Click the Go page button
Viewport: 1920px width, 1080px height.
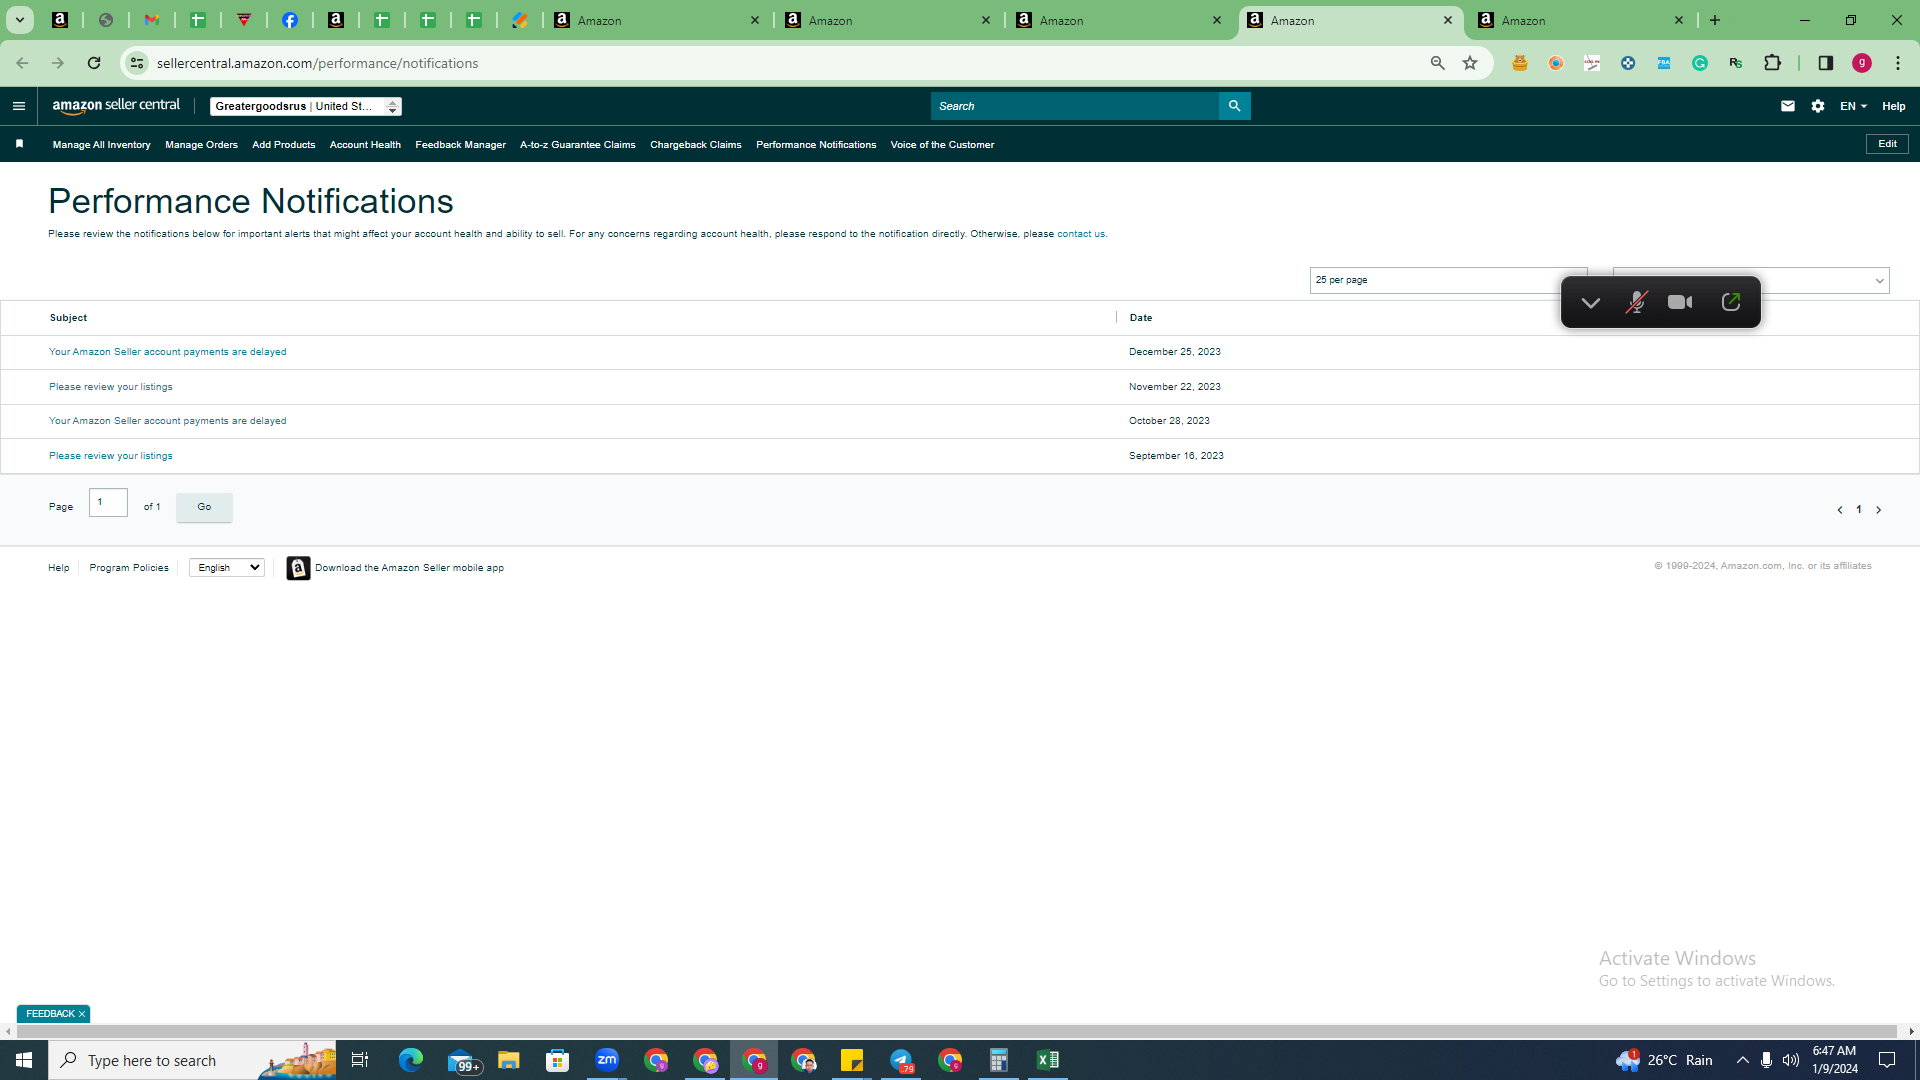pos(204,507)
